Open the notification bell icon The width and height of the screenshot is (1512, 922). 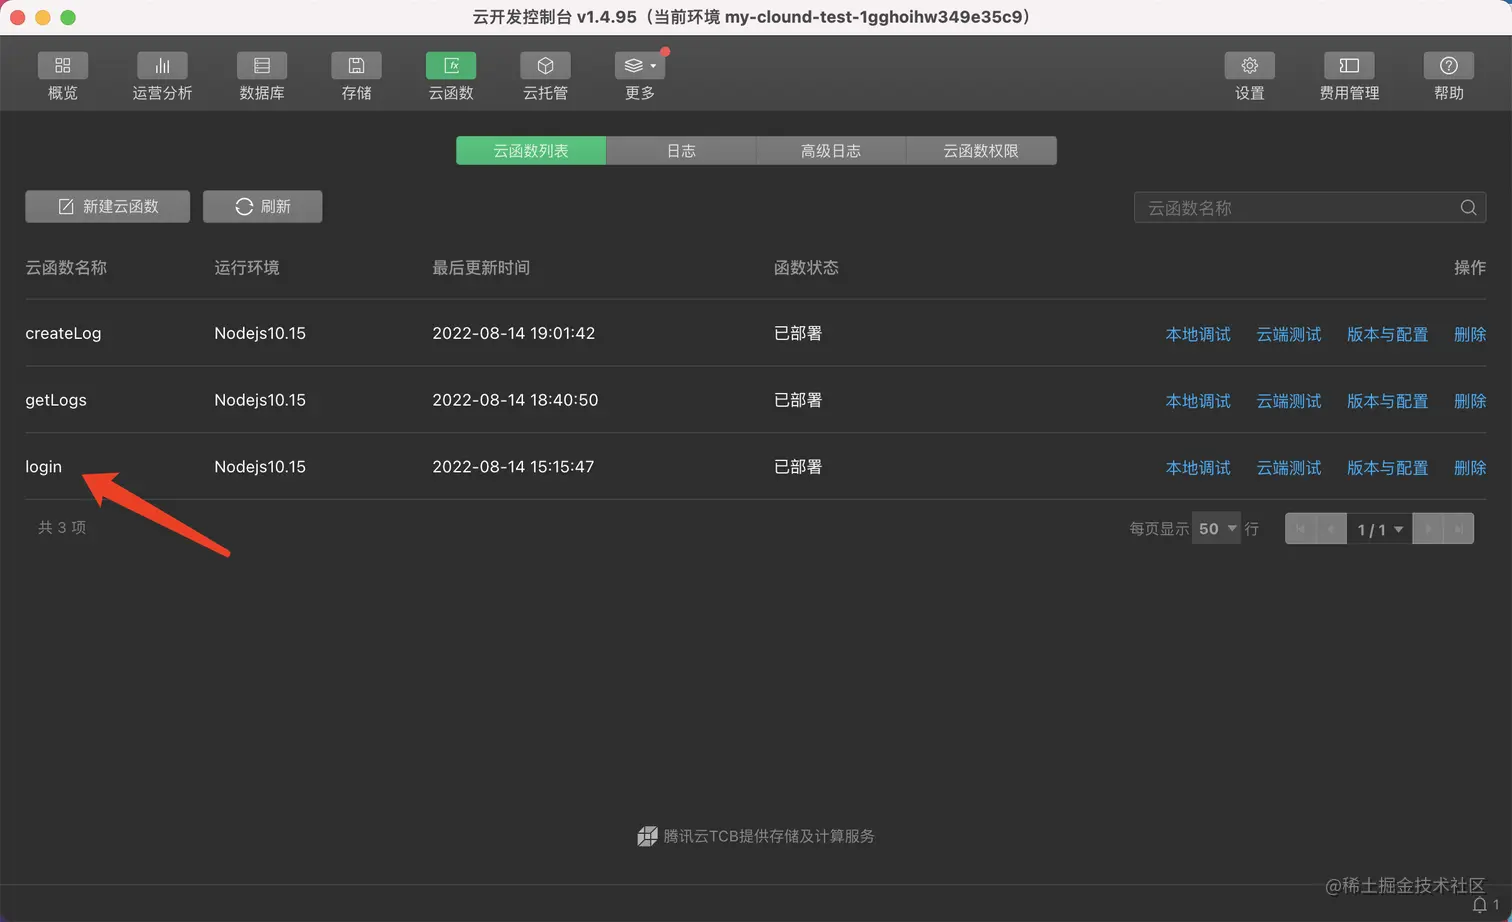pos(1480,905)
